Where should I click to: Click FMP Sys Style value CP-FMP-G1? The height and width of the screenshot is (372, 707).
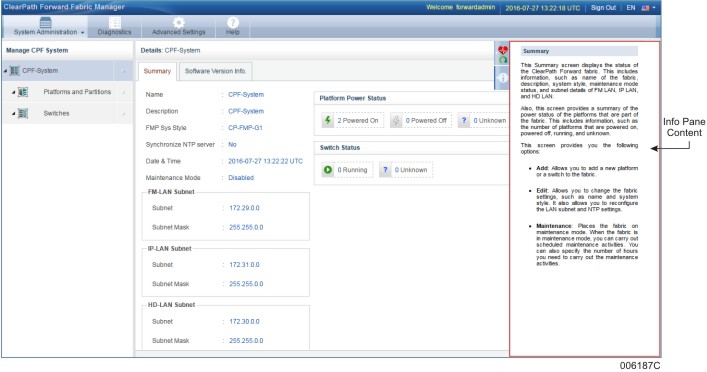click(245, 128)
